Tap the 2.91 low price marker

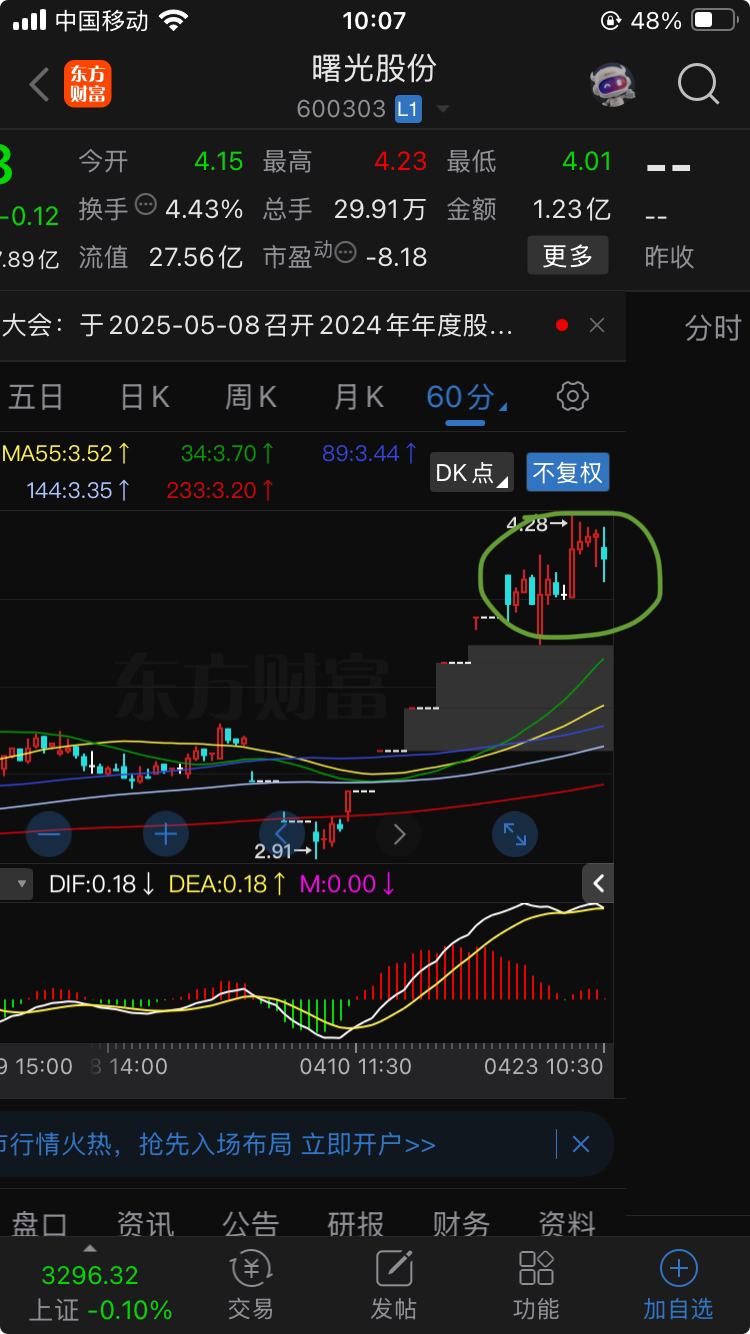click(x=284, y=852)
